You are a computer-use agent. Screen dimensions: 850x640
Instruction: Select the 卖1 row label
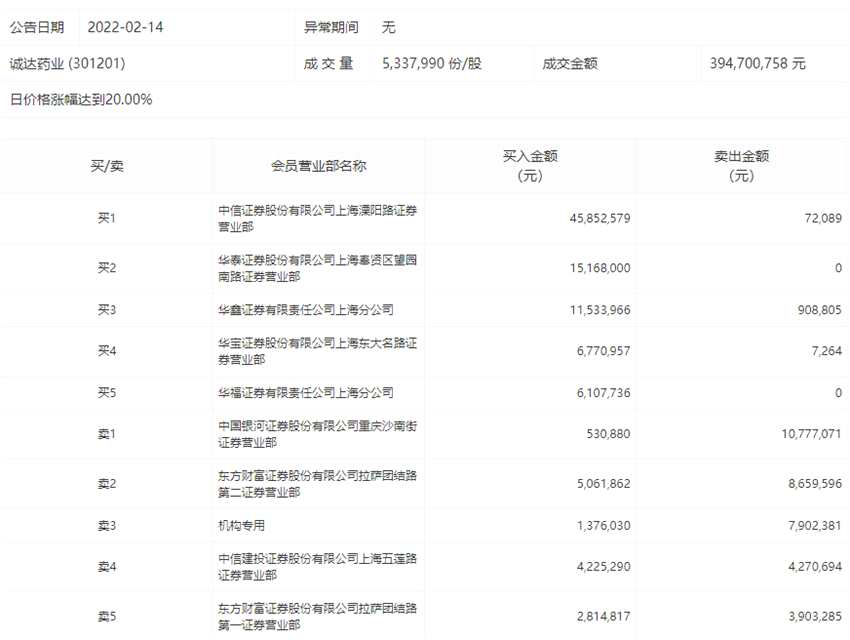[107, 434]
